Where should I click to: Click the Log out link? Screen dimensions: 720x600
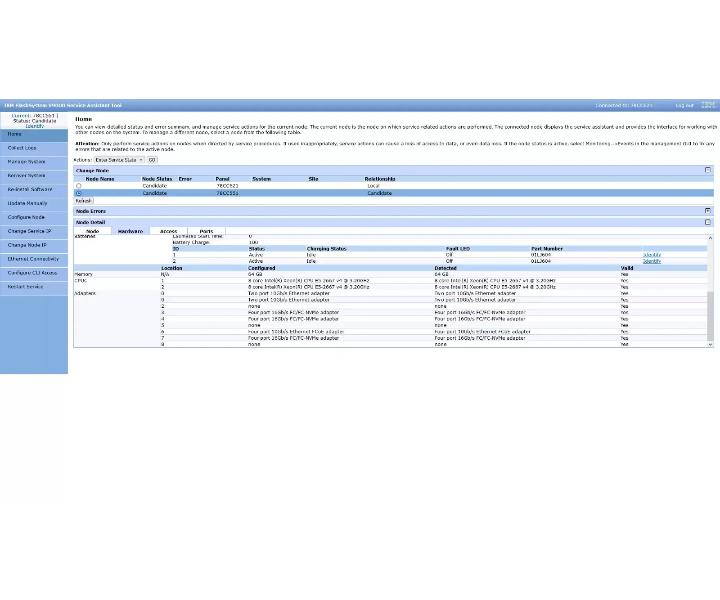click(x=684, y=106)
